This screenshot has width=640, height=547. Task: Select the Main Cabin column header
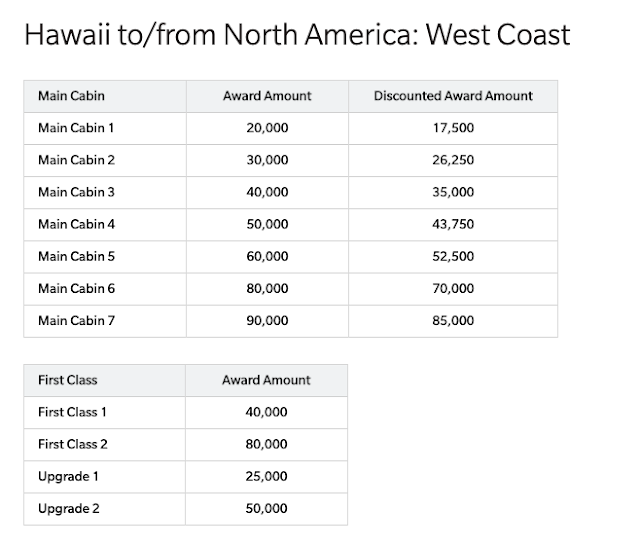click(x=71, y=96)
